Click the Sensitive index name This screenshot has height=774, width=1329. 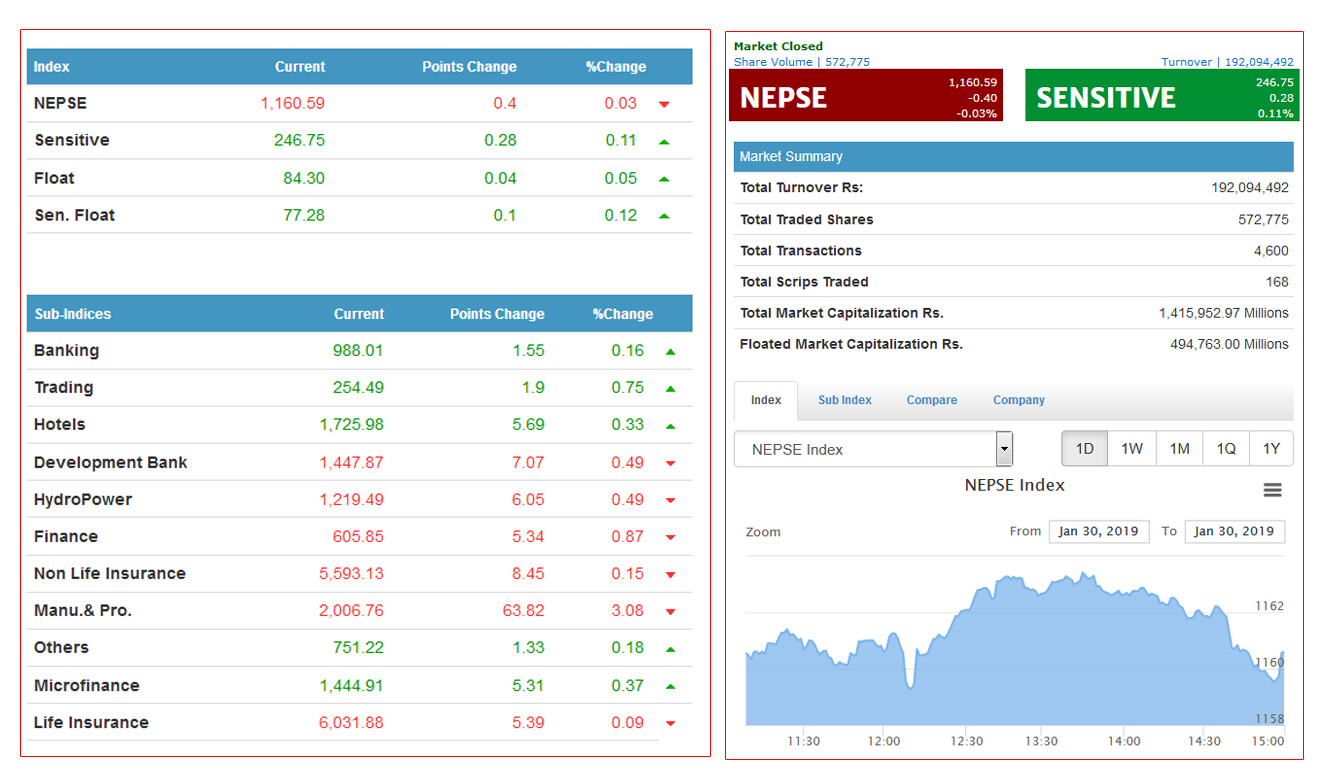[72, 140]
